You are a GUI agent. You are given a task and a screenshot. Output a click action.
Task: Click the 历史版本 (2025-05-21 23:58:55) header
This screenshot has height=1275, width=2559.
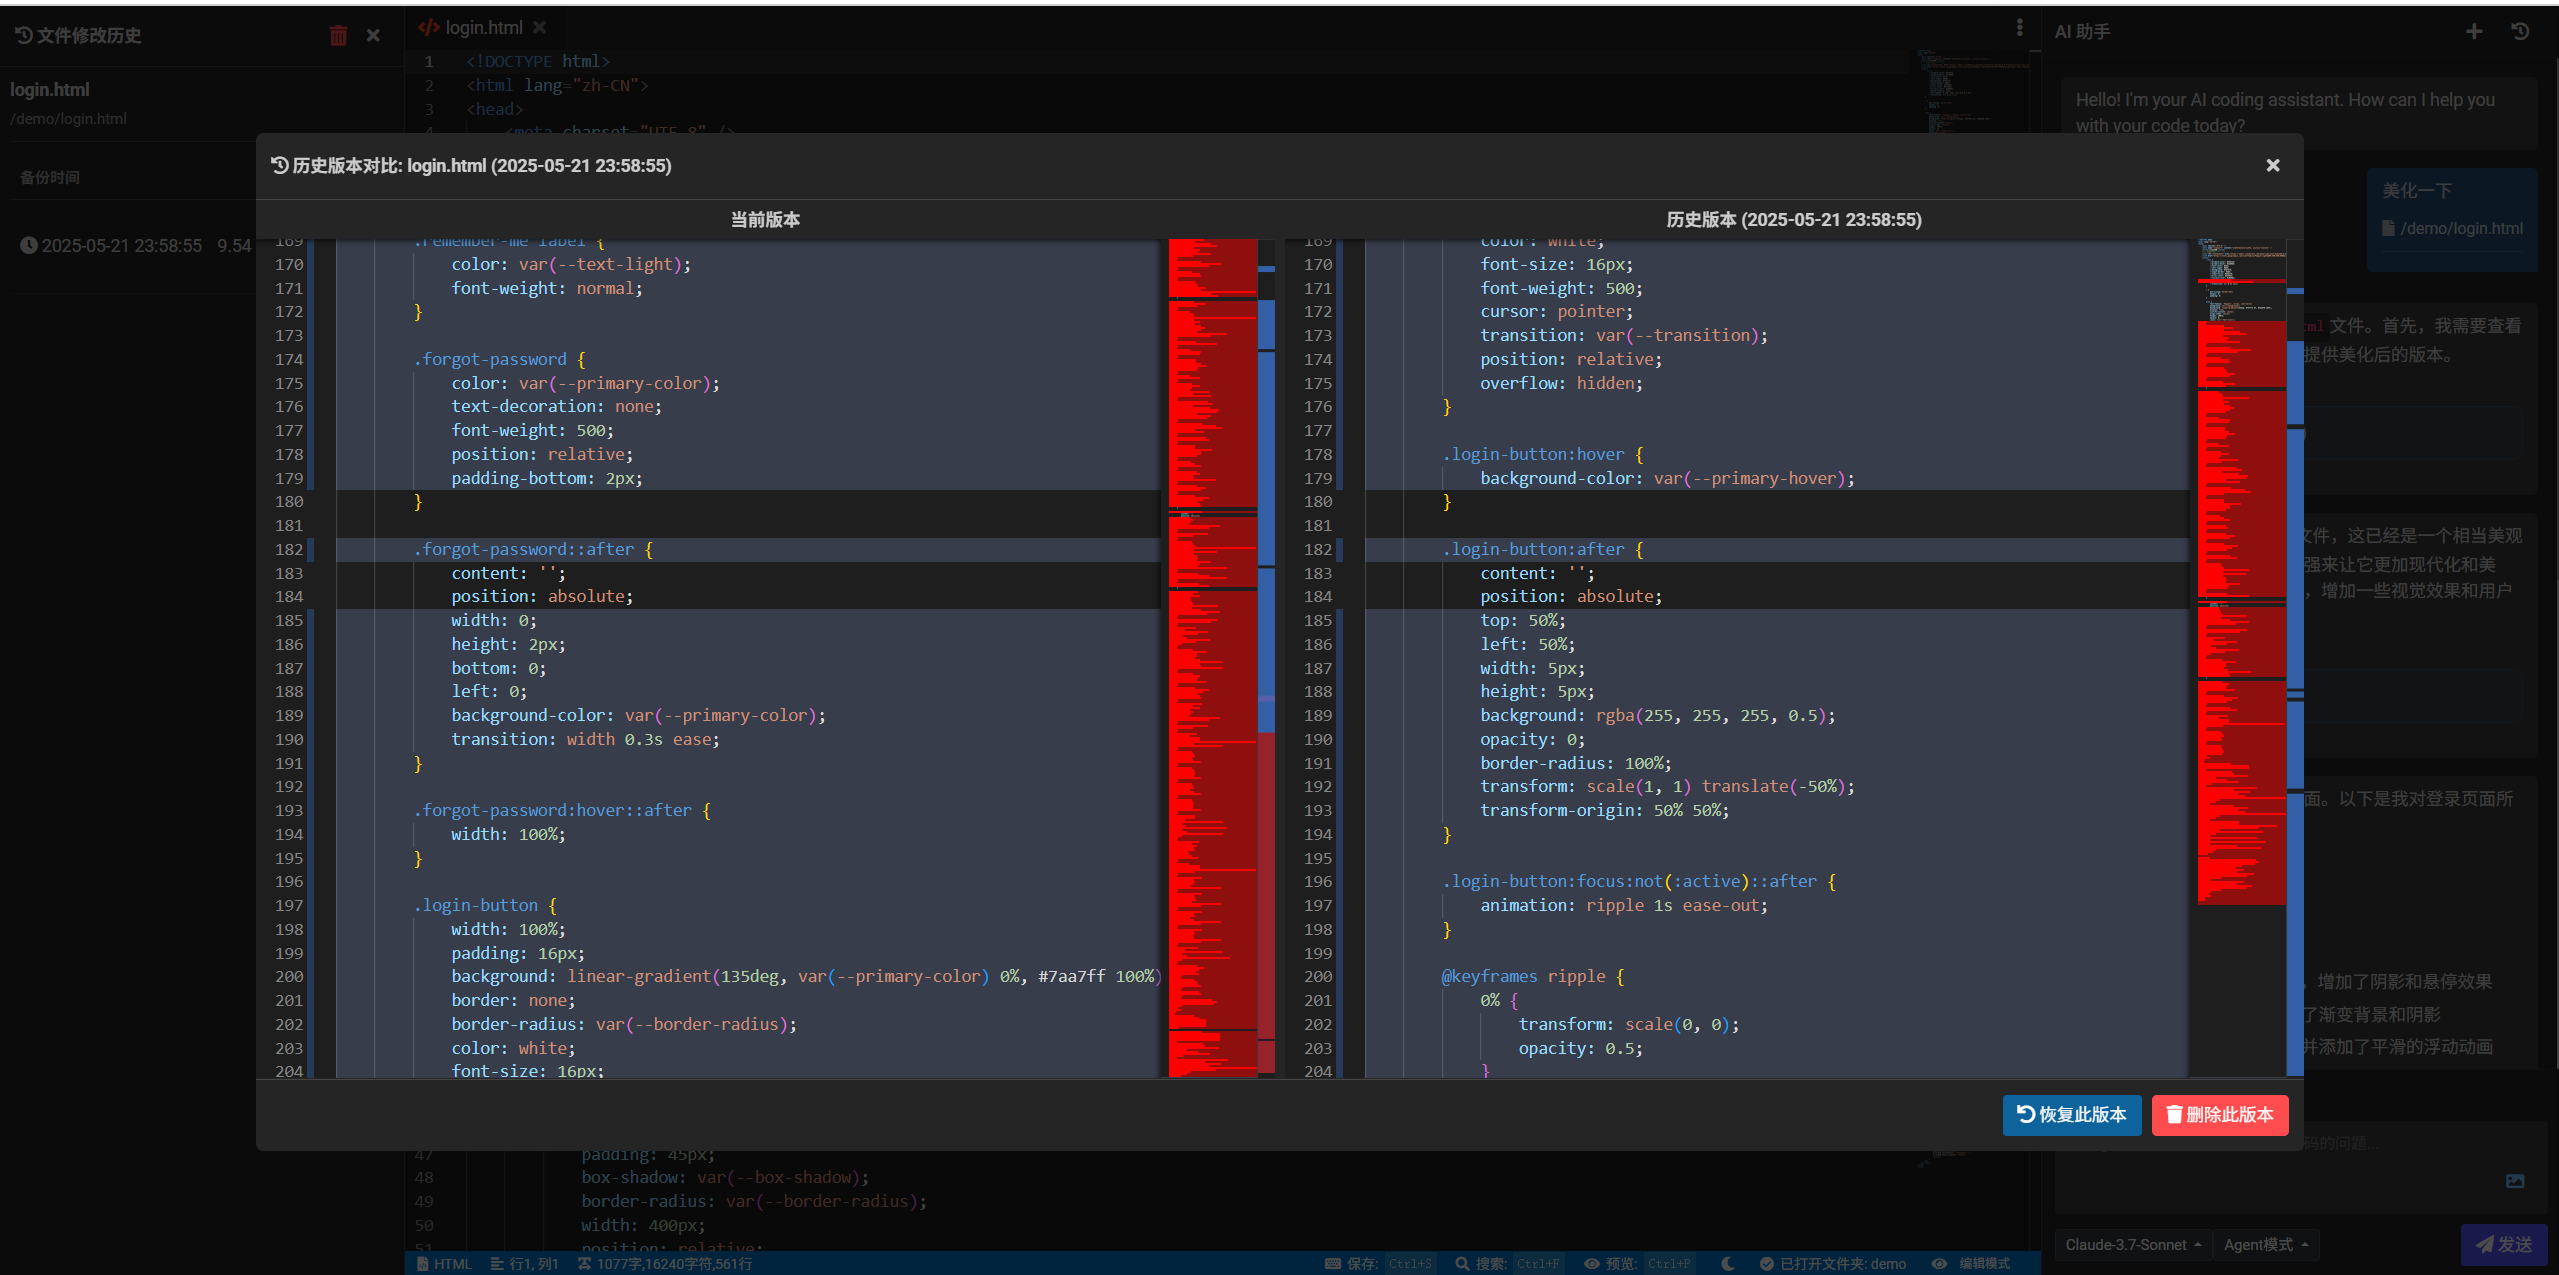1793,220
